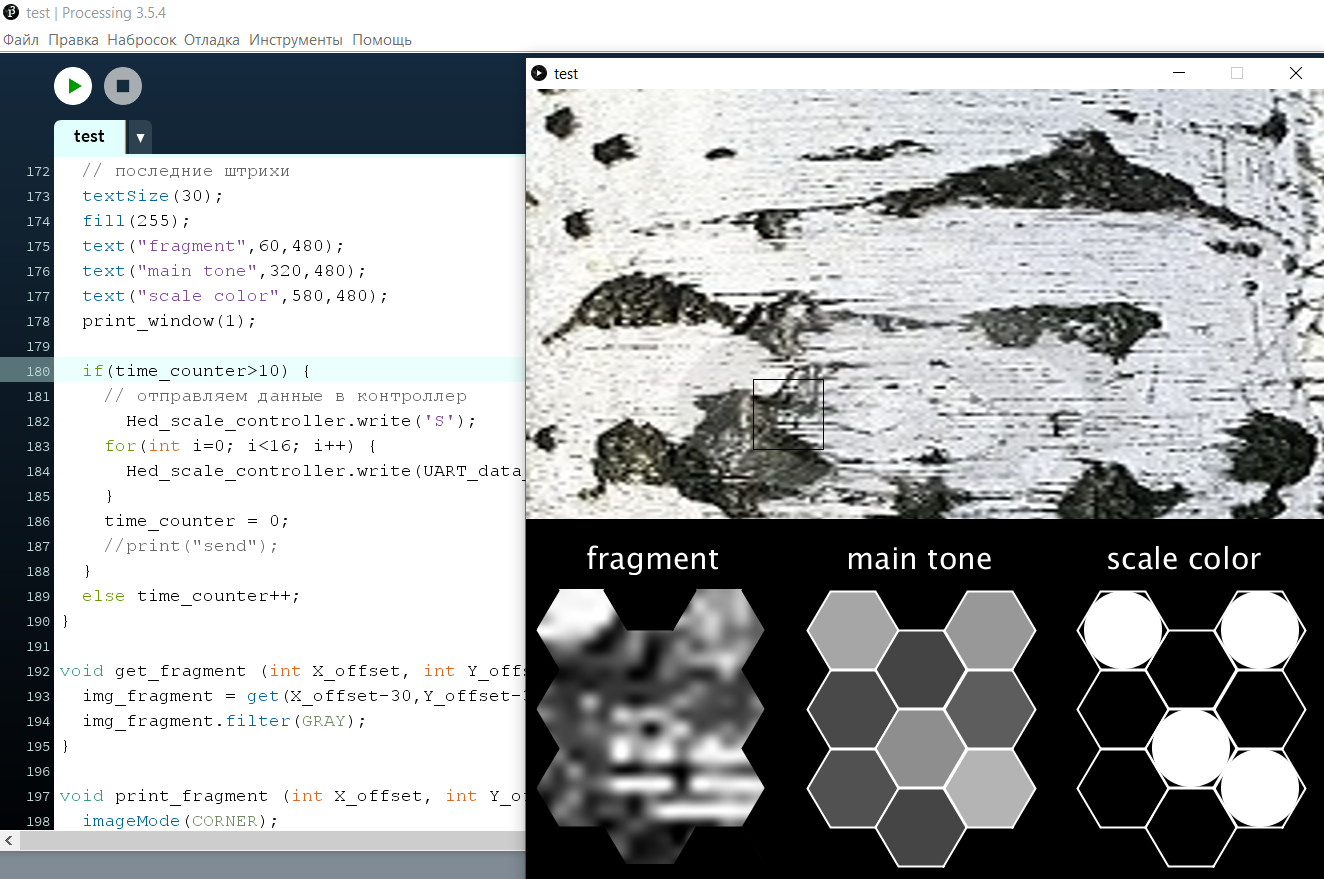
Task: Click the line text("scale color",580,480);
Action: click(x=235, y=296)
